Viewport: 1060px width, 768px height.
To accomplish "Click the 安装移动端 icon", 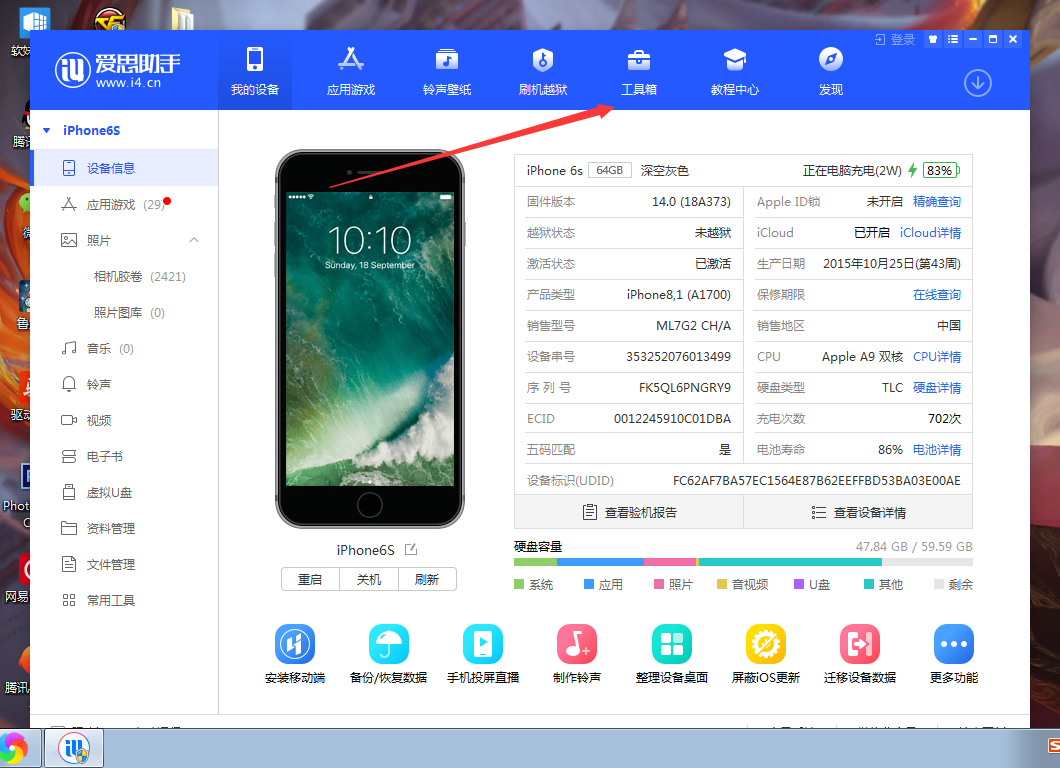I will (x=295, y=644).
